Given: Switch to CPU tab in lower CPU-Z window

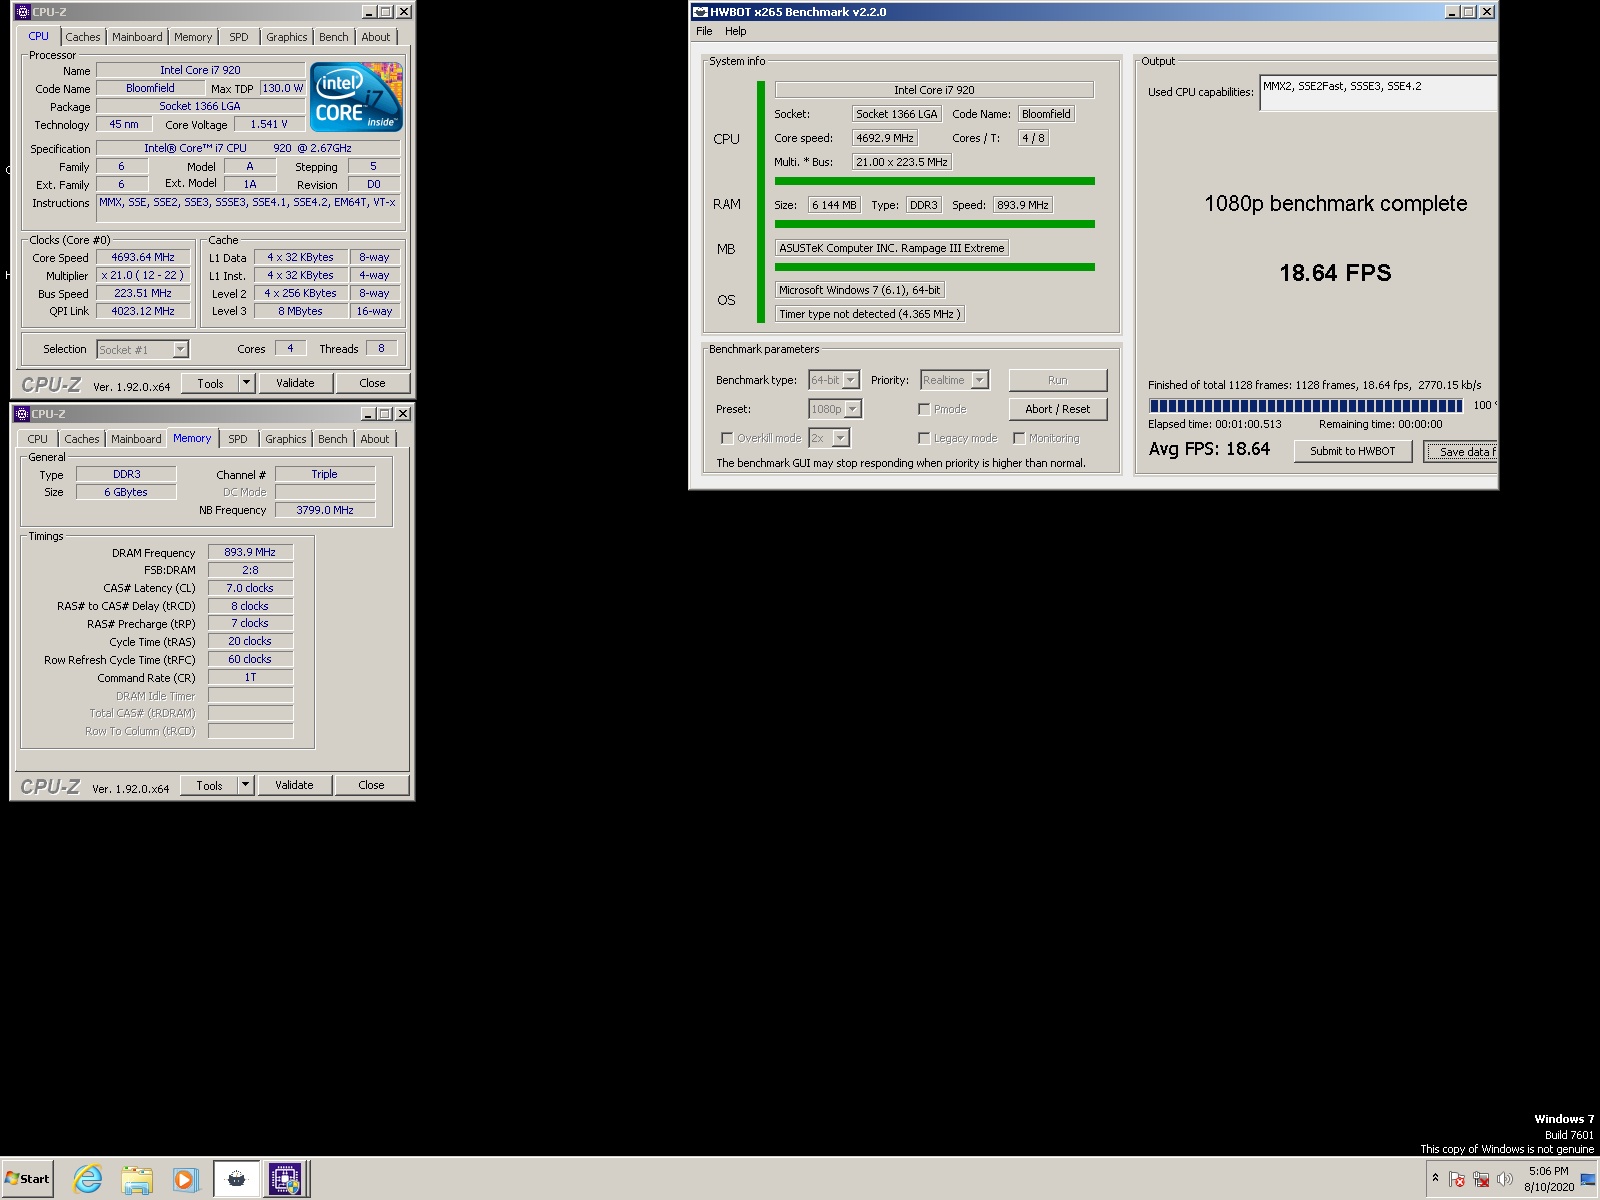Looking at the screenshot, I should [x=38, y=439].
